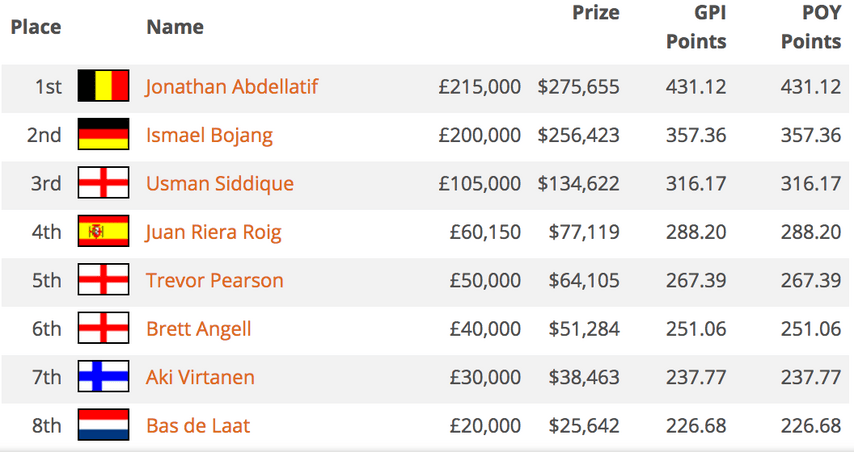
Task: Click the Place column header
Action: tap(36, 27)
